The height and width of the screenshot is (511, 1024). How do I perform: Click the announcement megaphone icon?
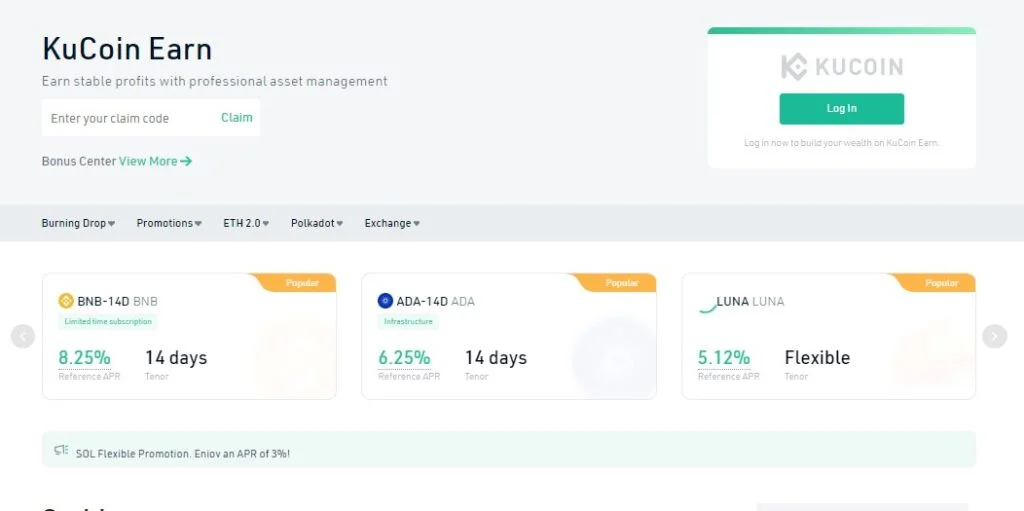click(x=61, y=450)
